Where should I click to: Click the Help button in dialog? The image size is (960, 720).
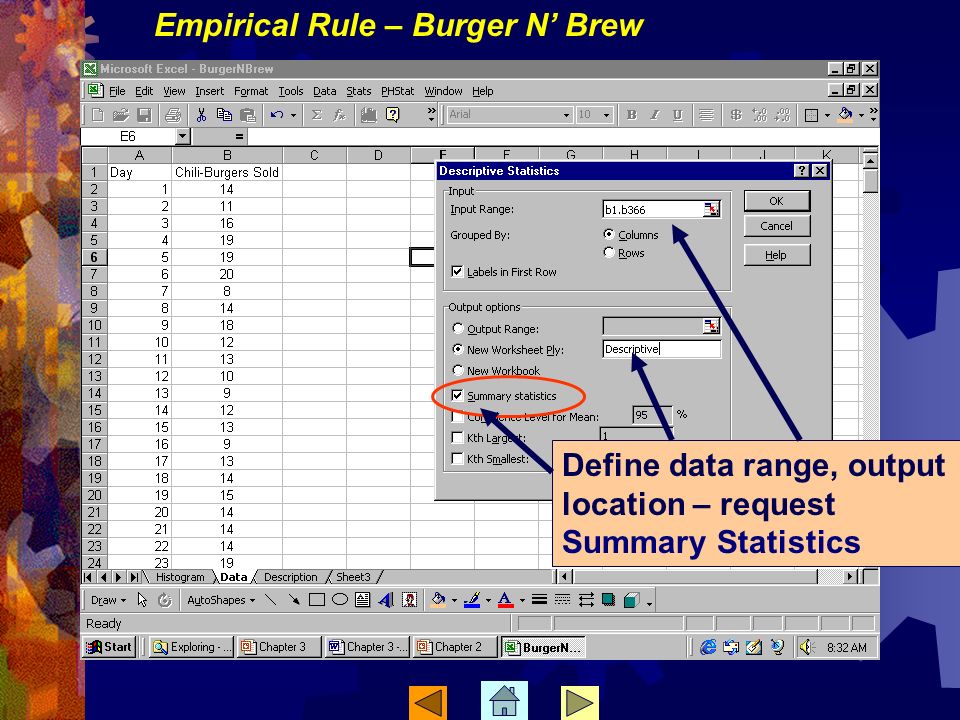776,255
